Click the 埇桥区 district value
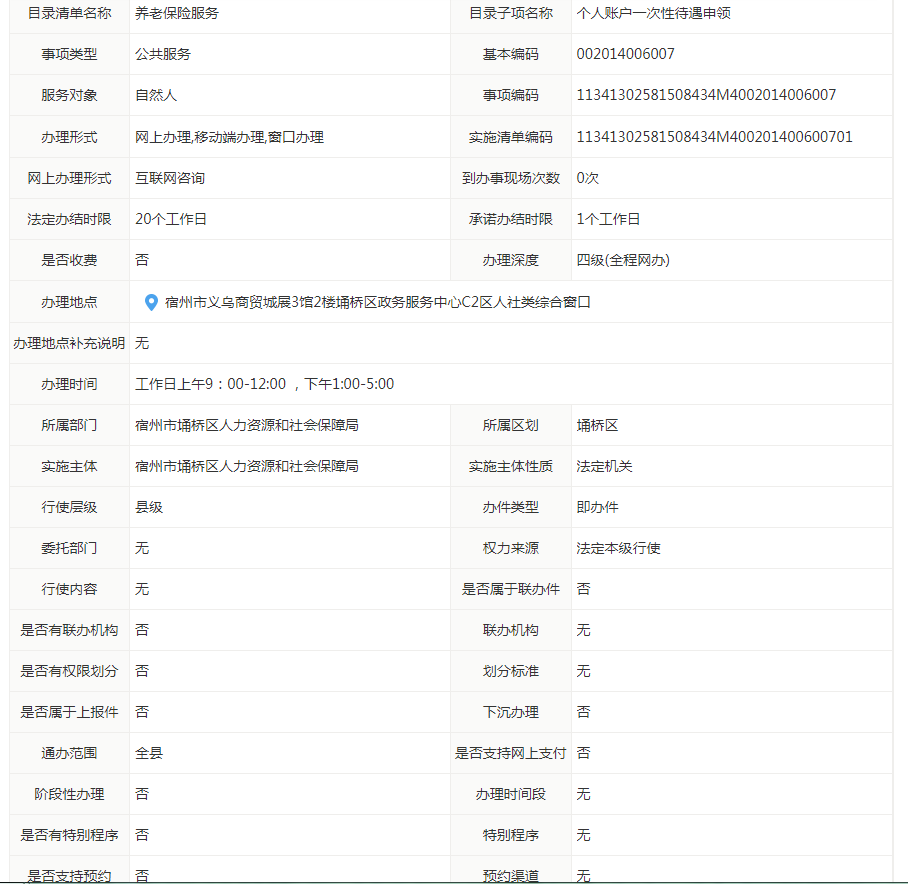The image size is (908, 884). coord(597,425)
